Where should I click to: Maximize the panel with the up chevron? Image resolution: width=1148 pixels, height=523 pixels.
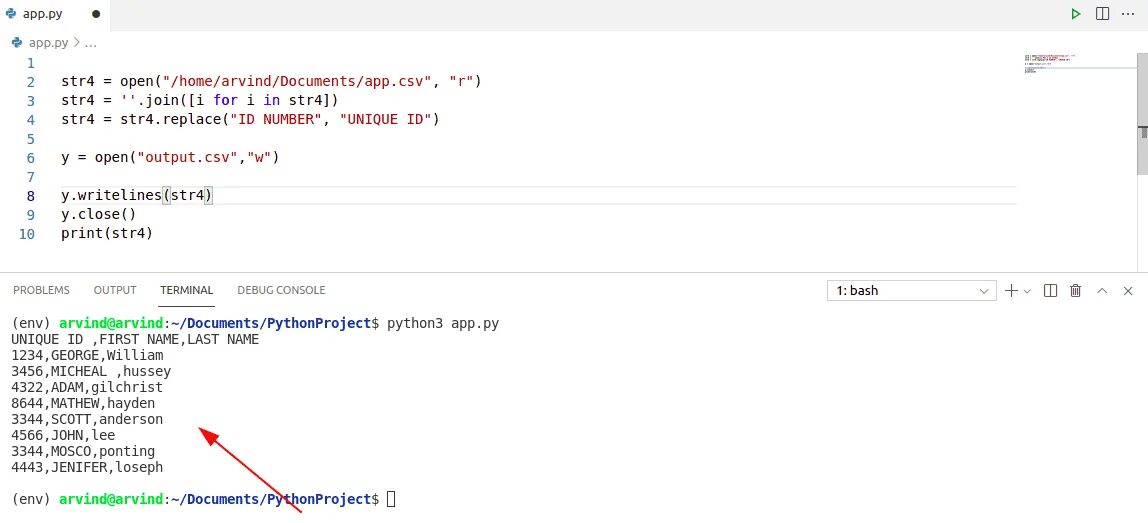[1102, 290]
